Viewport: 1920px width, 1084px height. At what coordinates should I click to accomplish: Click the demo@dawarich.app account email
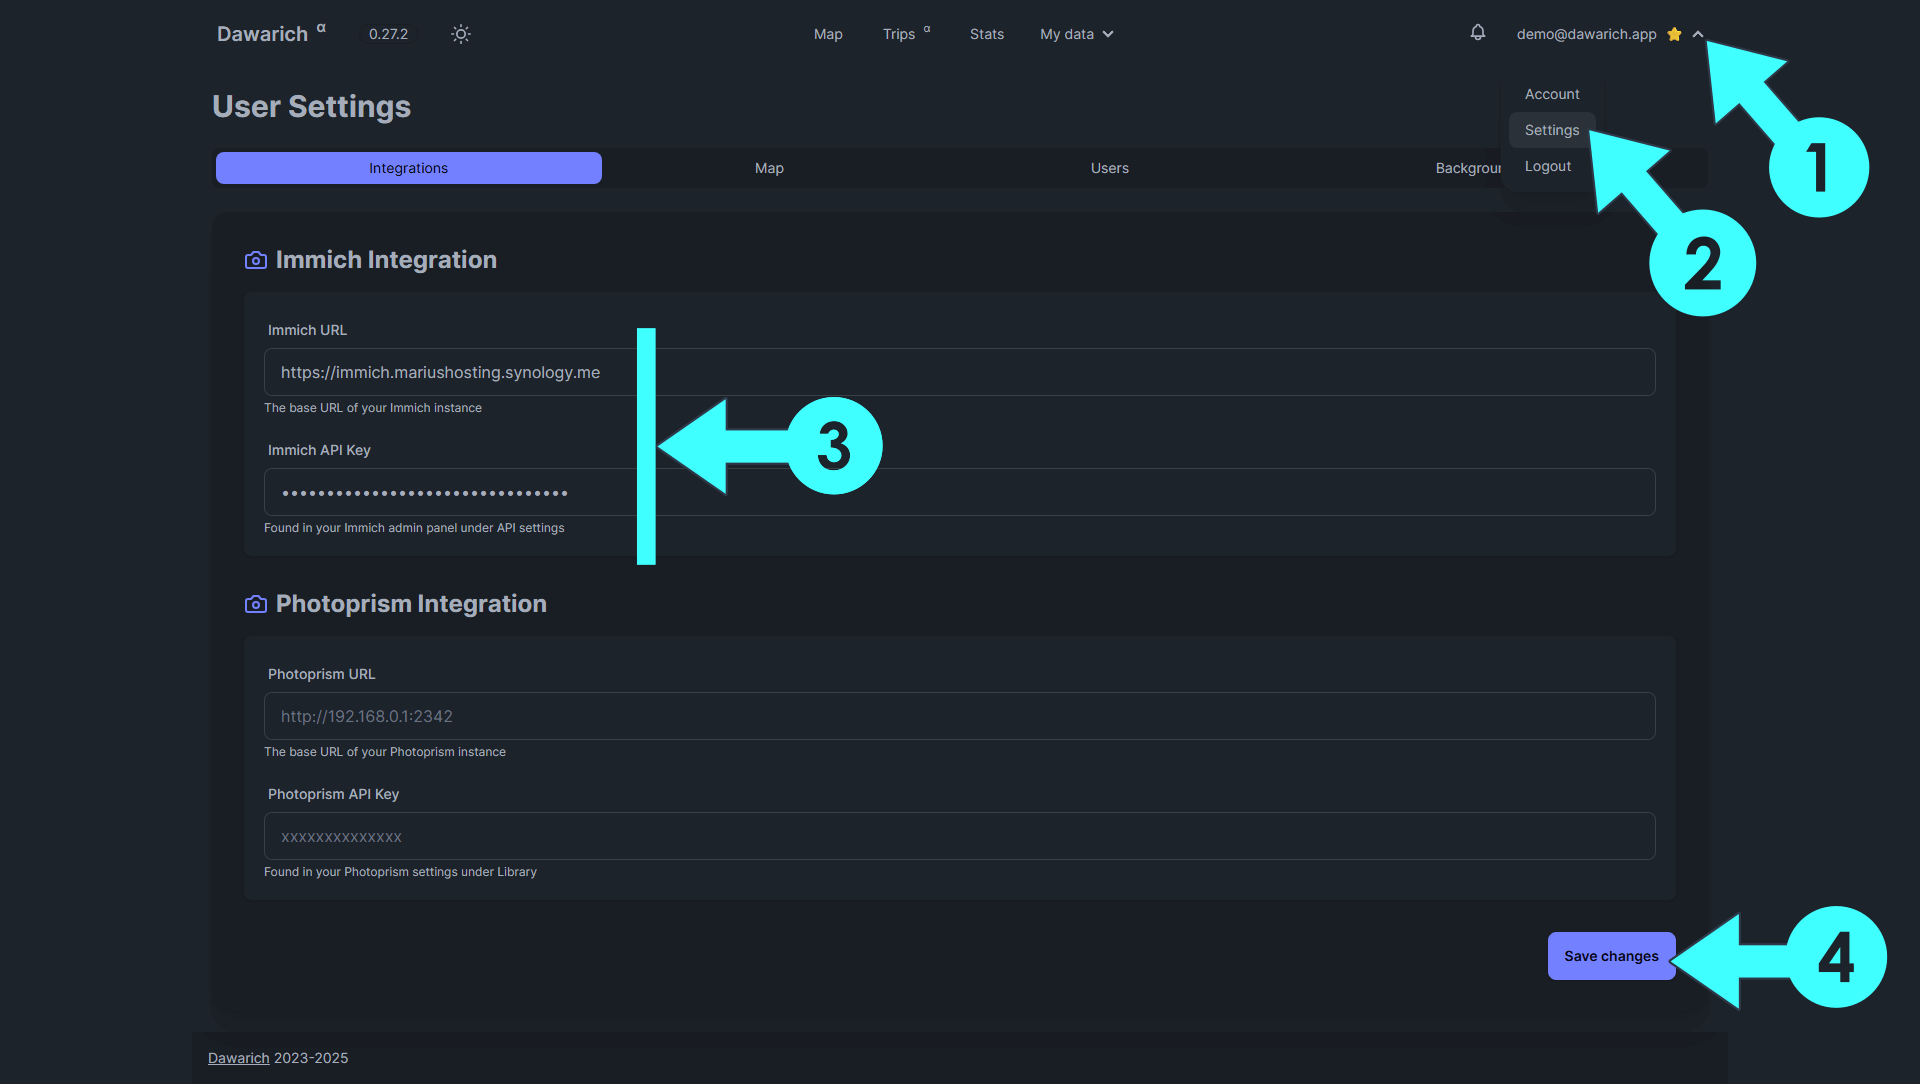pyautogui.click(x=1586, y=34)
